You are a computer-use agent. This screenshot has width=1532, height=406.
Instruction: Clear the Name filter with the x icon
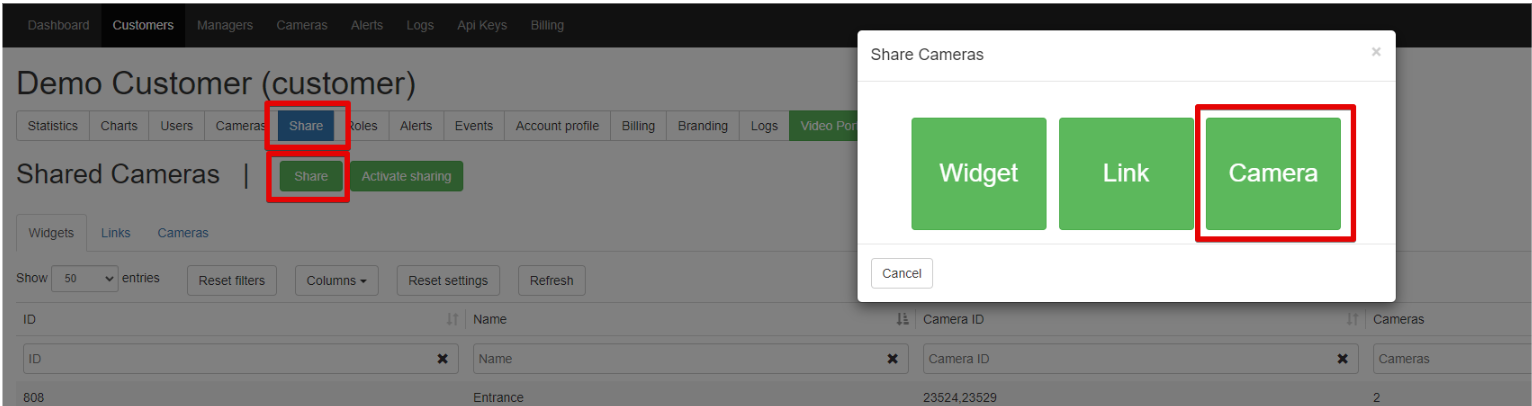pos(892,358)
